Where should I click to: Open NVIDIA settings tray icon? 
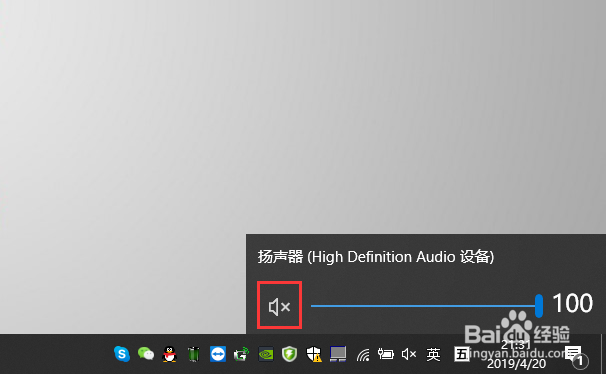(266, 354)
